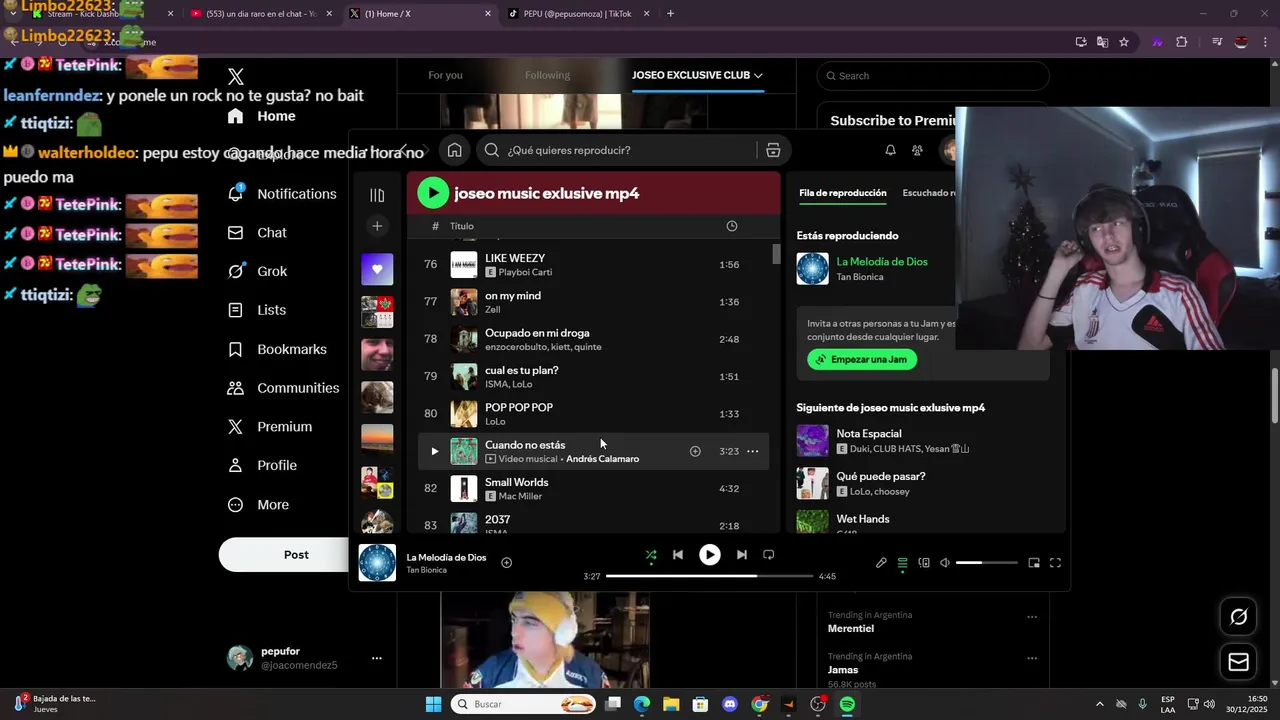Open more options for Merentiel trend
The height and width of the screenshot is (720, 1280).
[1032, 617]
